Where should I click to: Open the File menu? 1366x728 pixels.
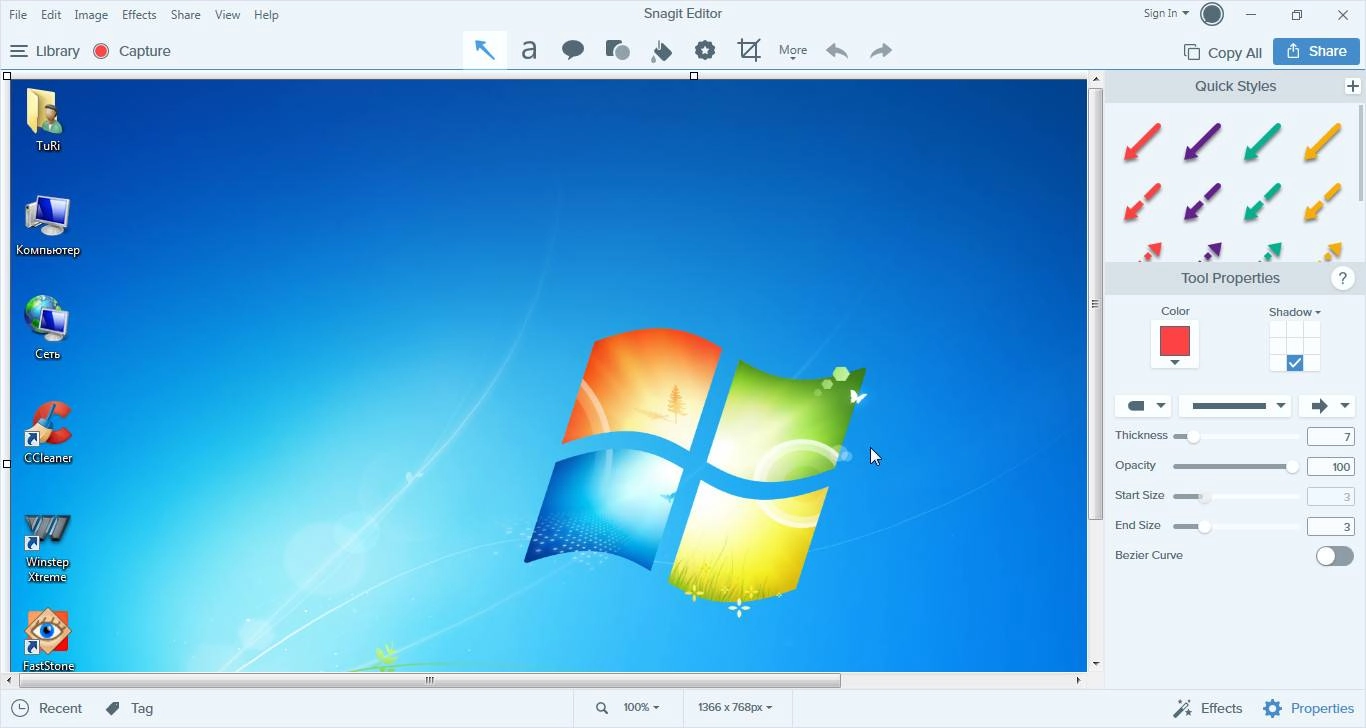pyautogui.click(x=18, y=15)
